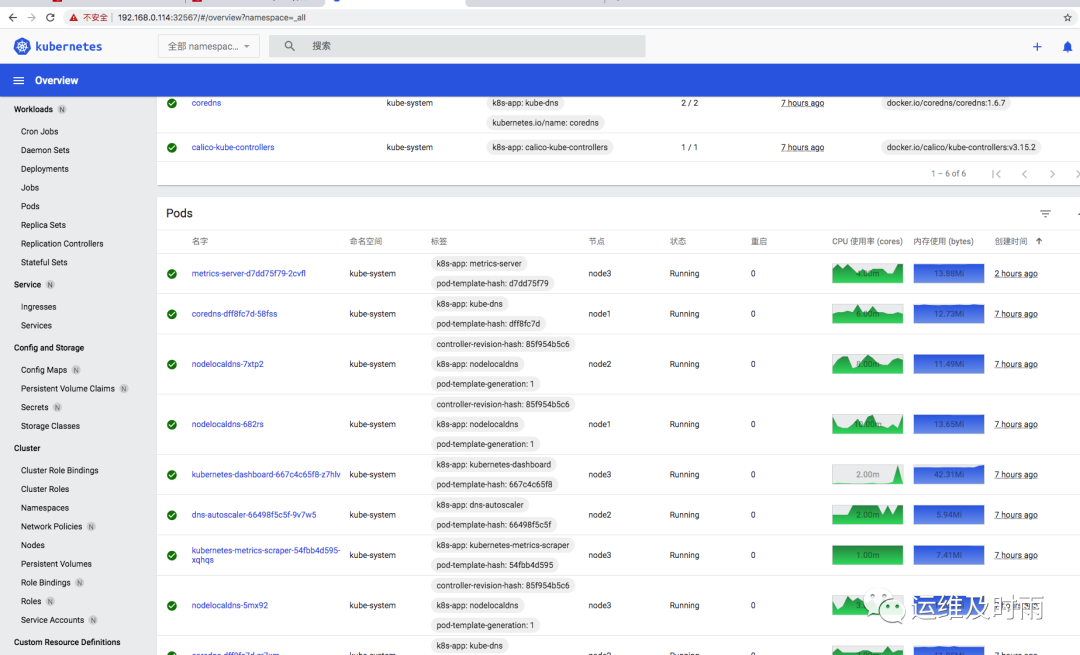Open Deployments in sidebar

coord(45,169)
